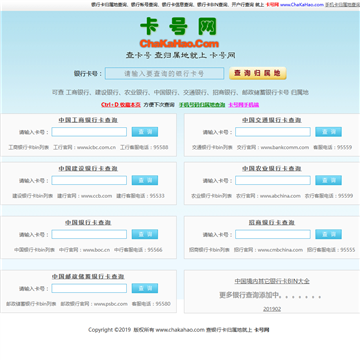Open the 中国工商银行卡查询 heading link

click(88, 120)
